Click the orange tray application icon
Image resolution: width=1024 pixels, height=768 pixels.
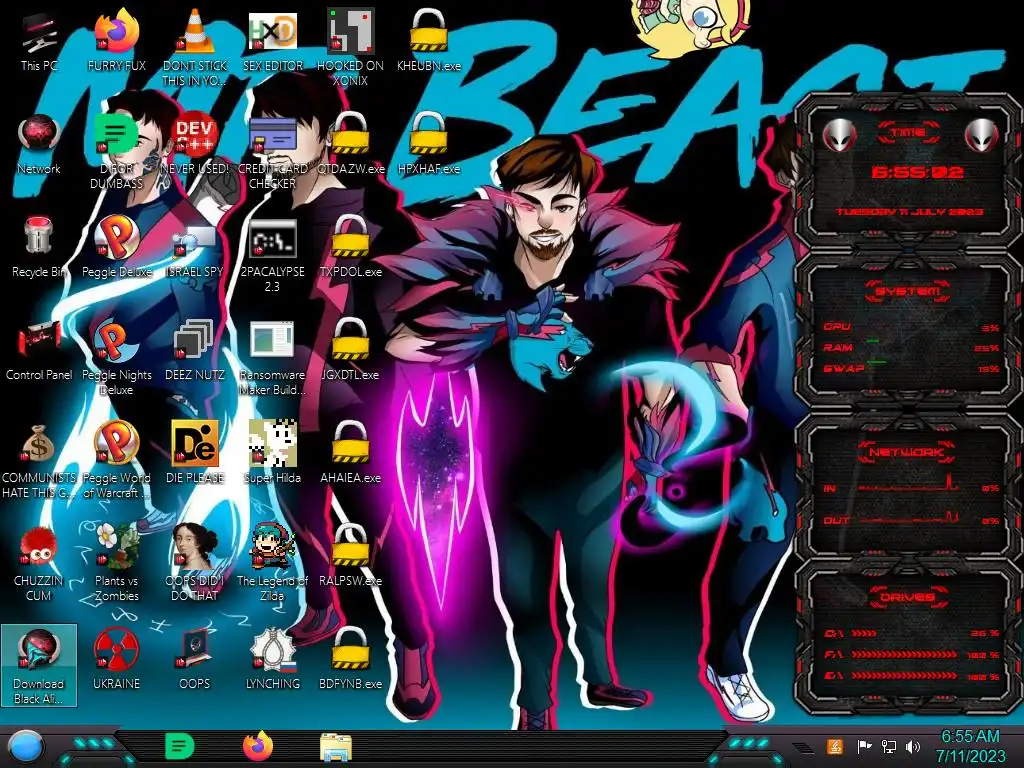coord(835,746)
